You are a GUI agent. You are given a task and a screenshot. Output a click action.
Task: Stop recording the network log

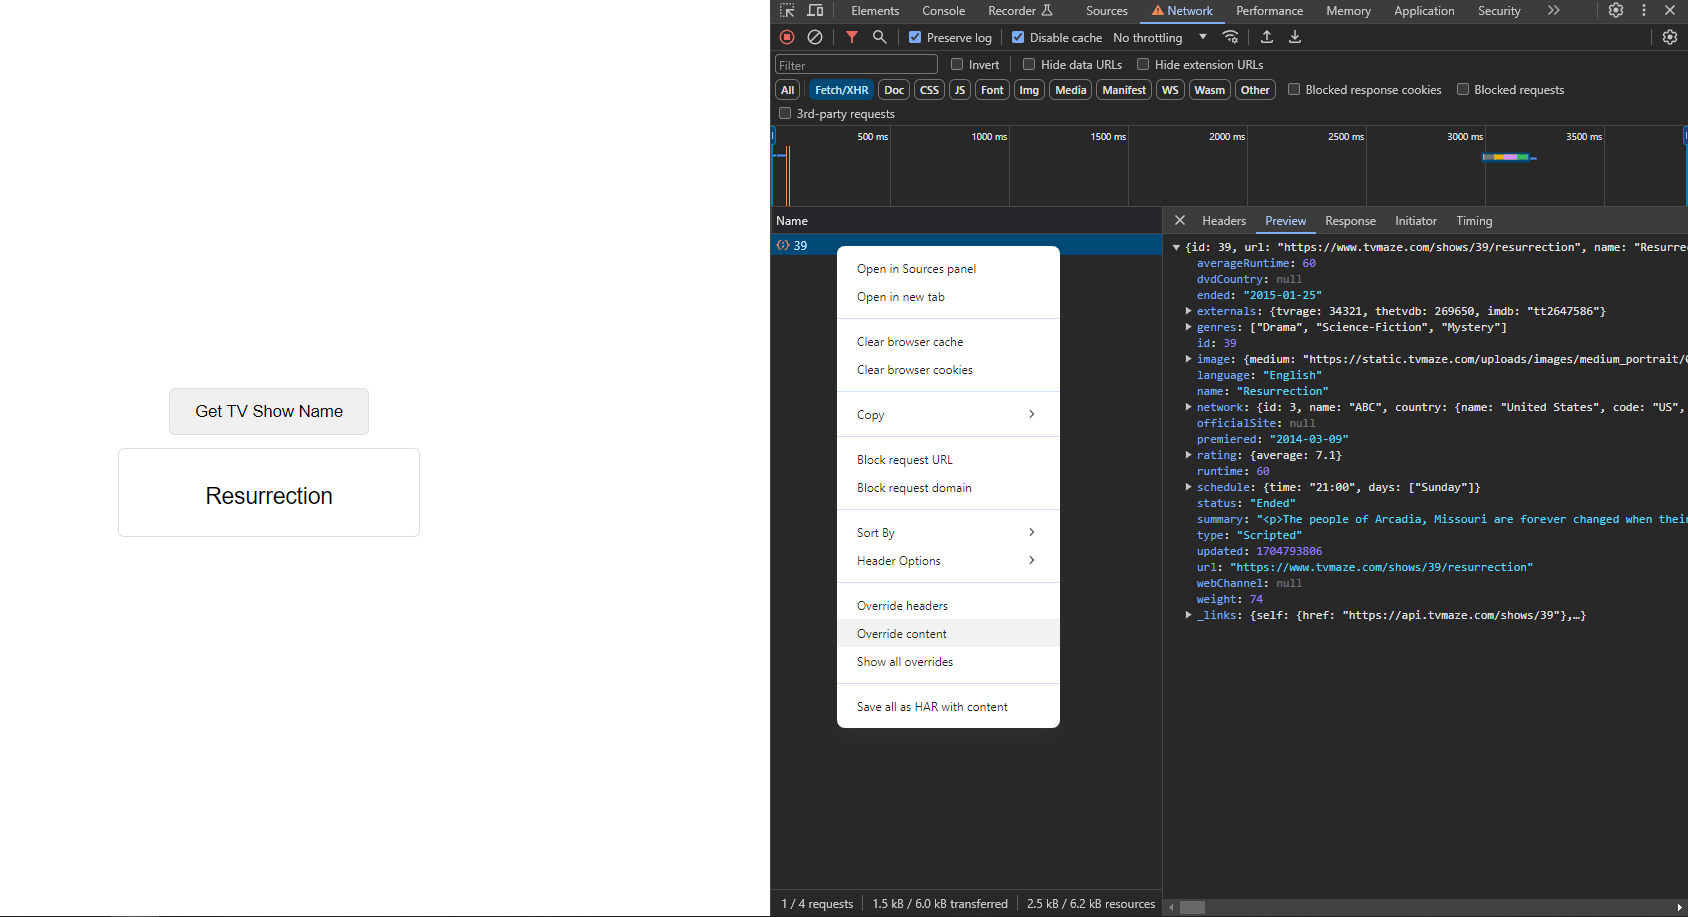787,37
